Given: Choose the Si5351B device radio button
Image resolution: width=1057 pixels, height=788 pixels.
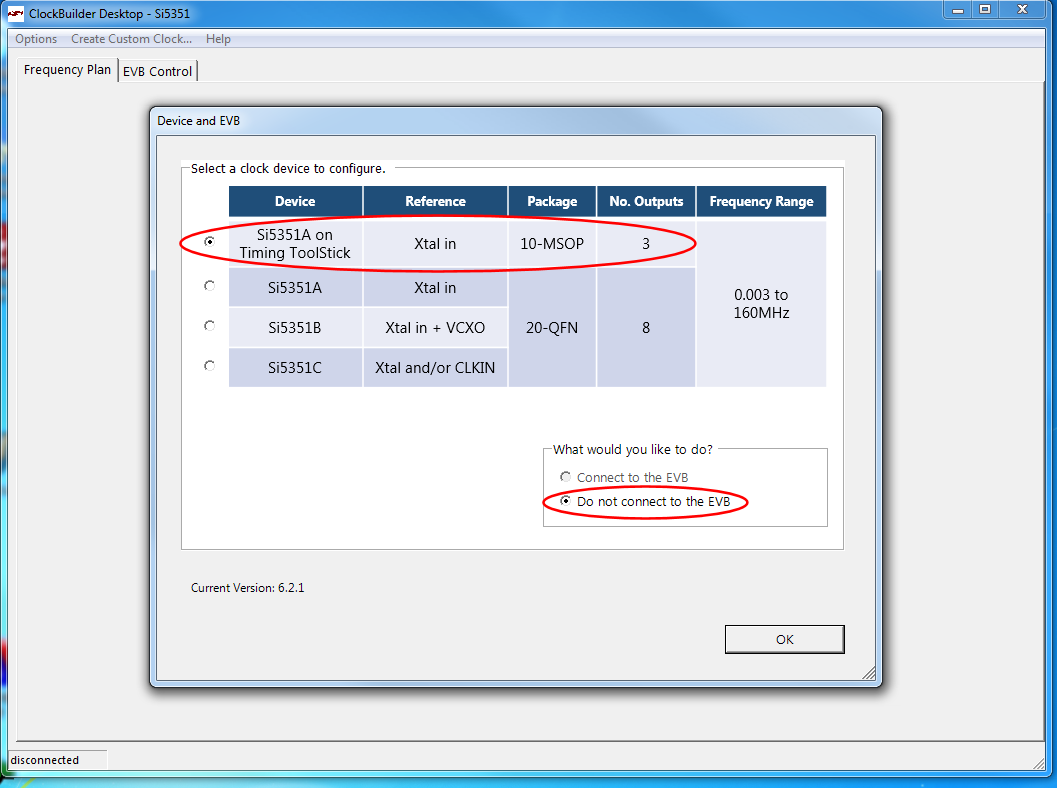Looking at the screenshot, I should 209,326.
